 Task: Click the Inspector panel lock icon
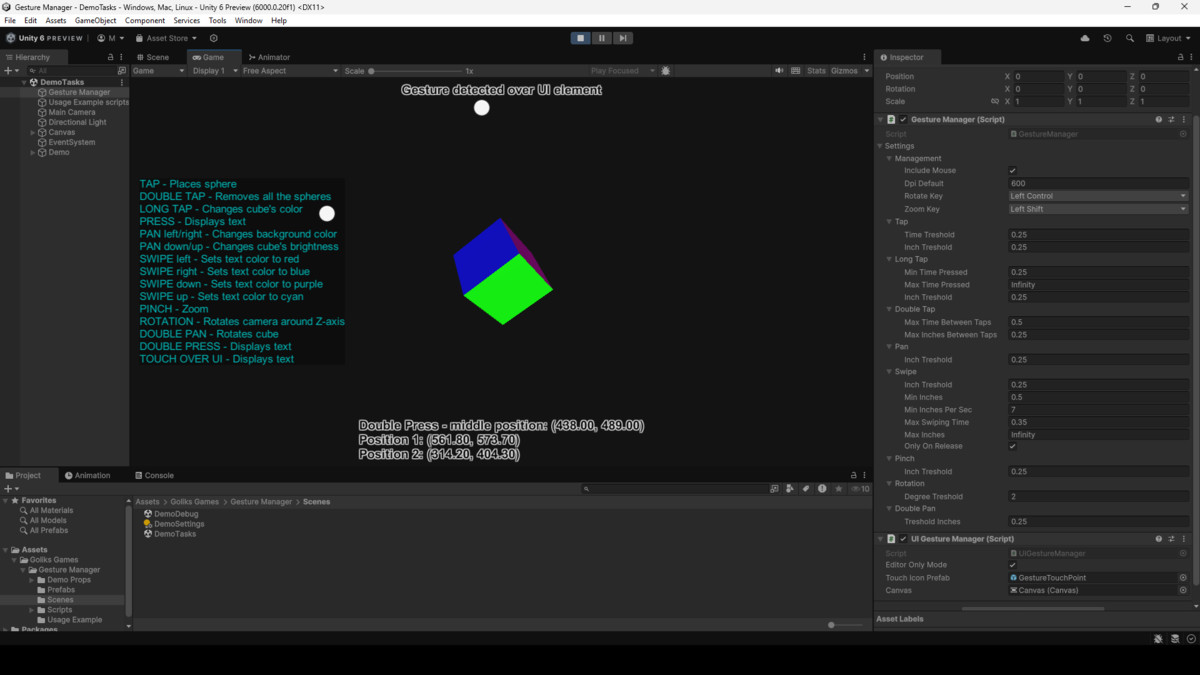coord(1180,57)
